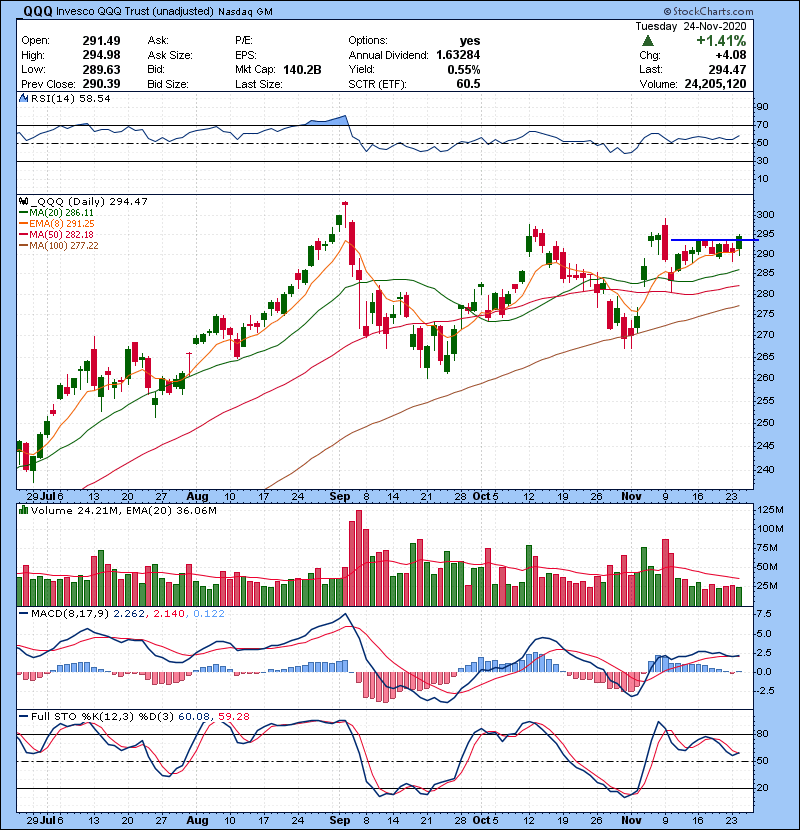This screenshot has width=800, height=830.
Task: Click the blue horizontal resistance line
Action: 714,240
